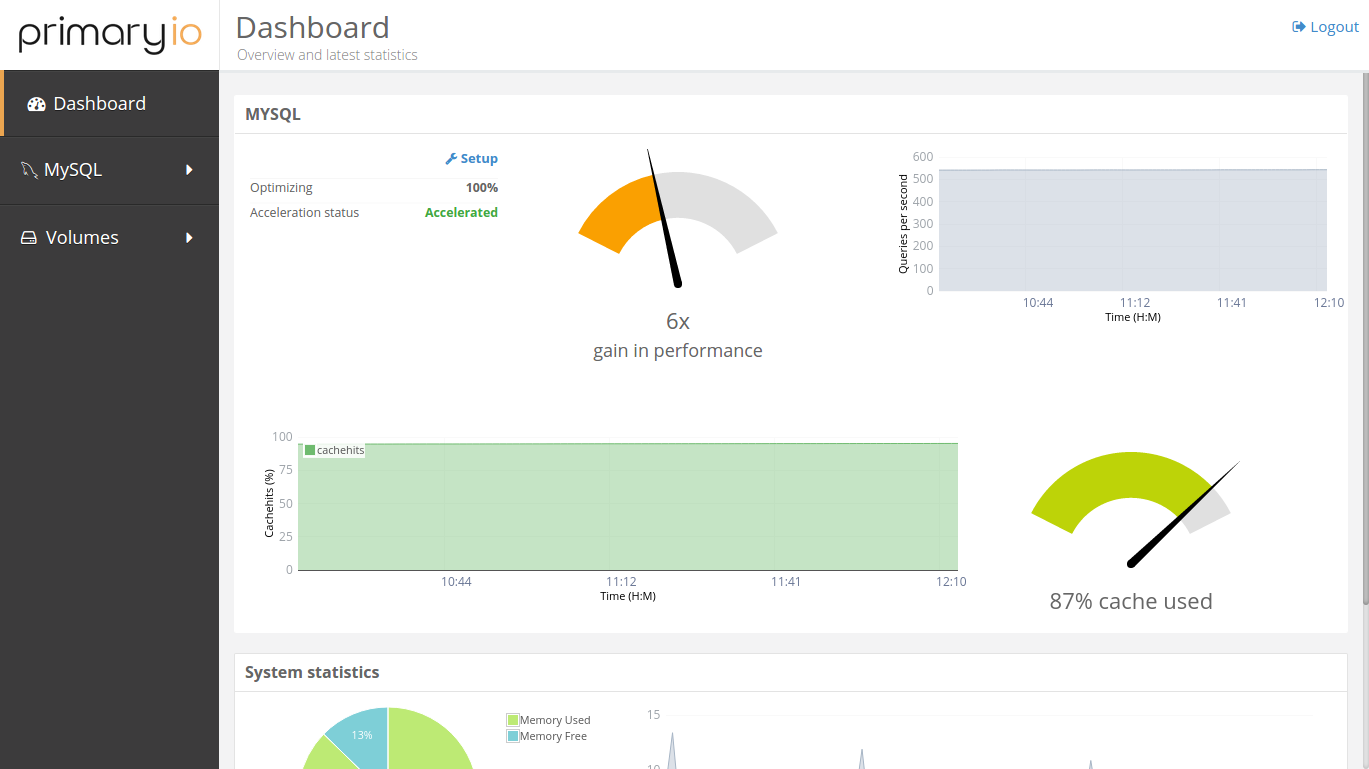Open the Volumes menu item
Viewport: 1369px width, 769px height.
point(110,238)
